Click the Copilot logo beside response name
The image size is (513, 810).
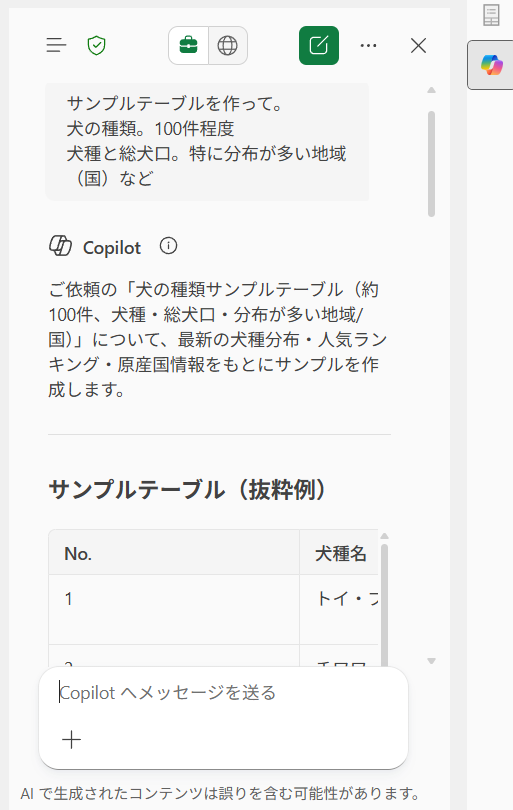(60, 246)
